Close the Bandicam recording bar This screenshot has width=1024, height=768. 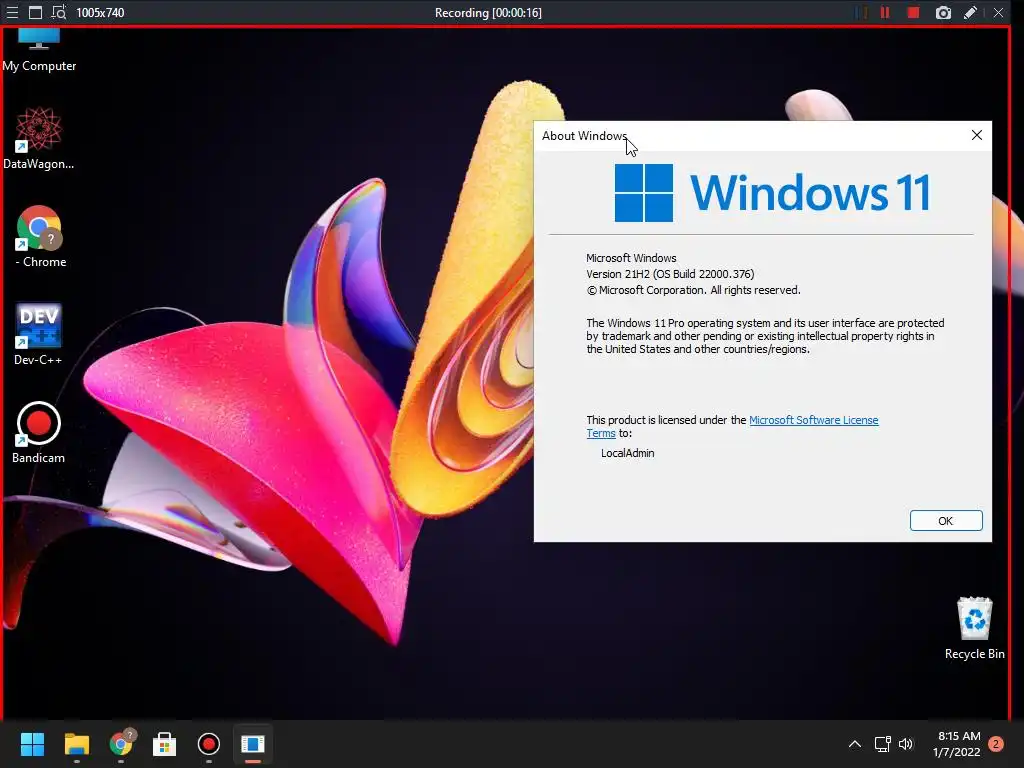(x=999, y=12)
